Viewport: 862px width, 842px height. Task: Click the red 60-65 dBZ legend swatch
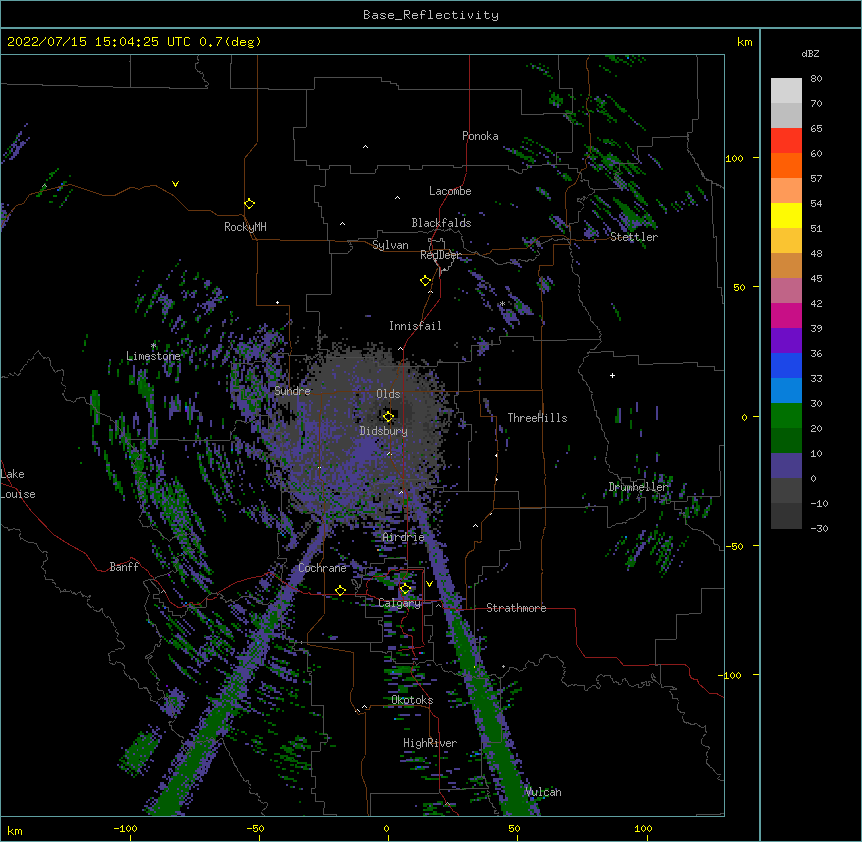(x=786, y=141)
